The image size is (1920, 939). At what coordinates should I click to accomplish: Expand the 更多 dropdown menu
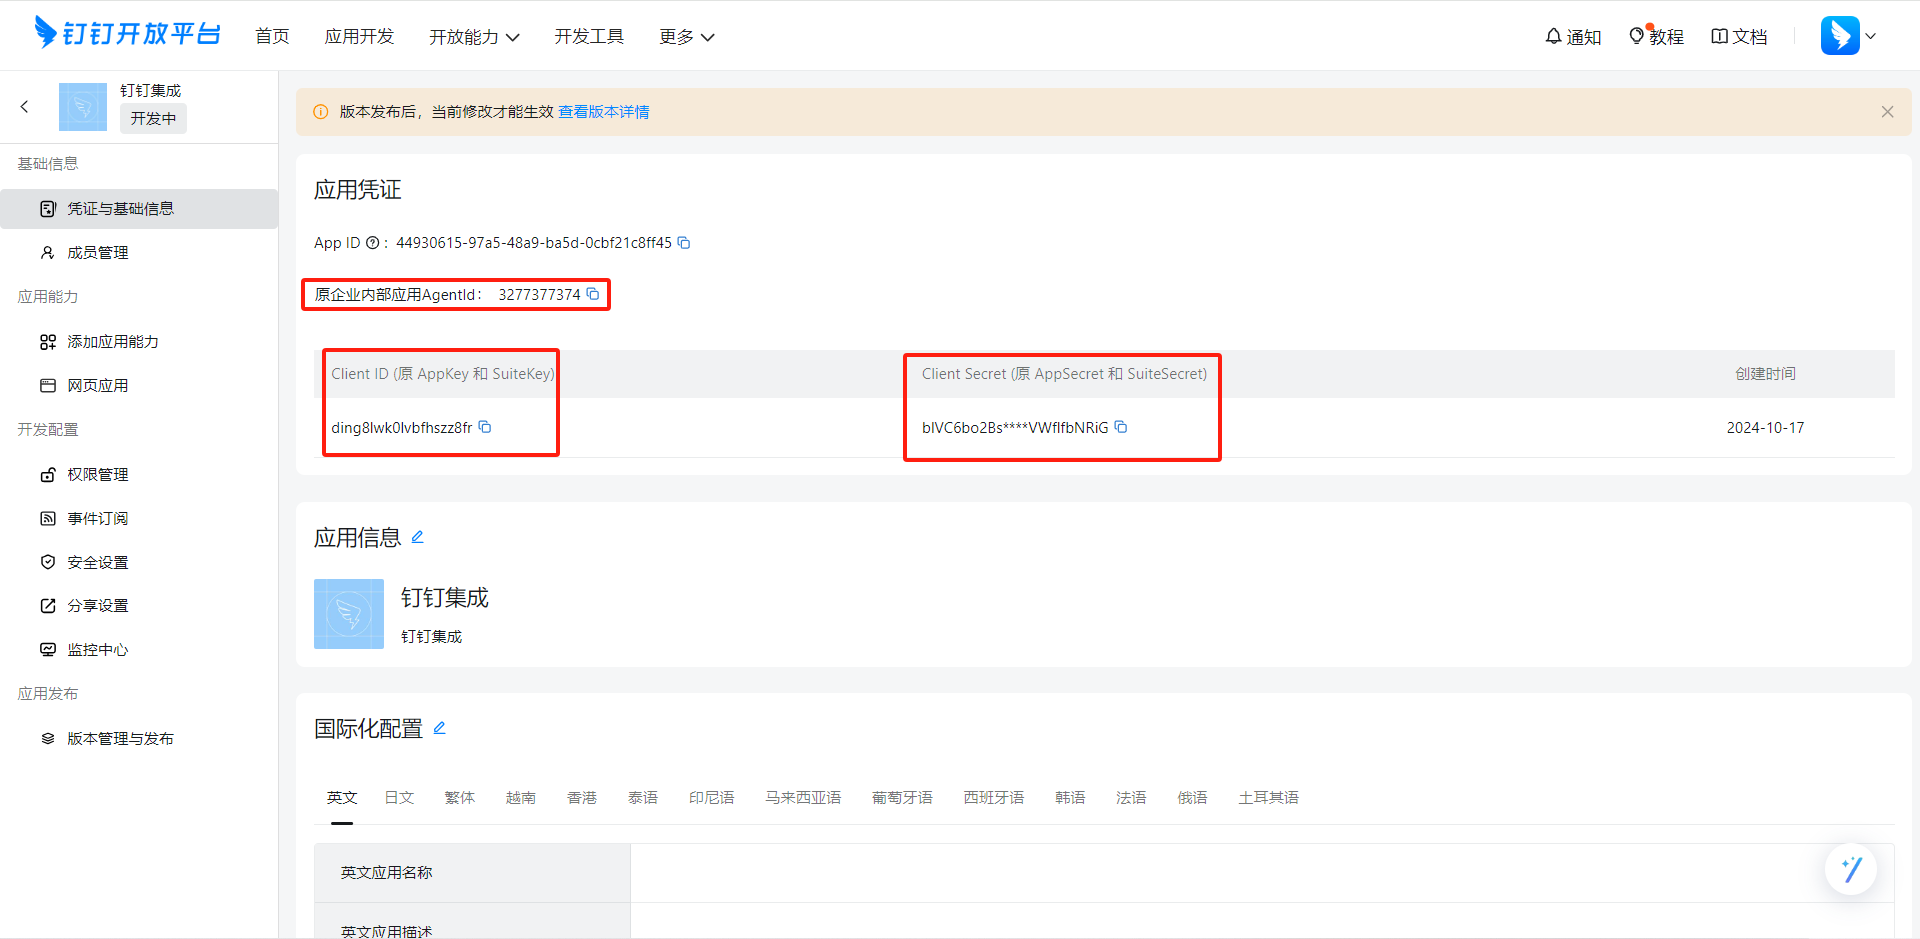click(x=687, y=37)
